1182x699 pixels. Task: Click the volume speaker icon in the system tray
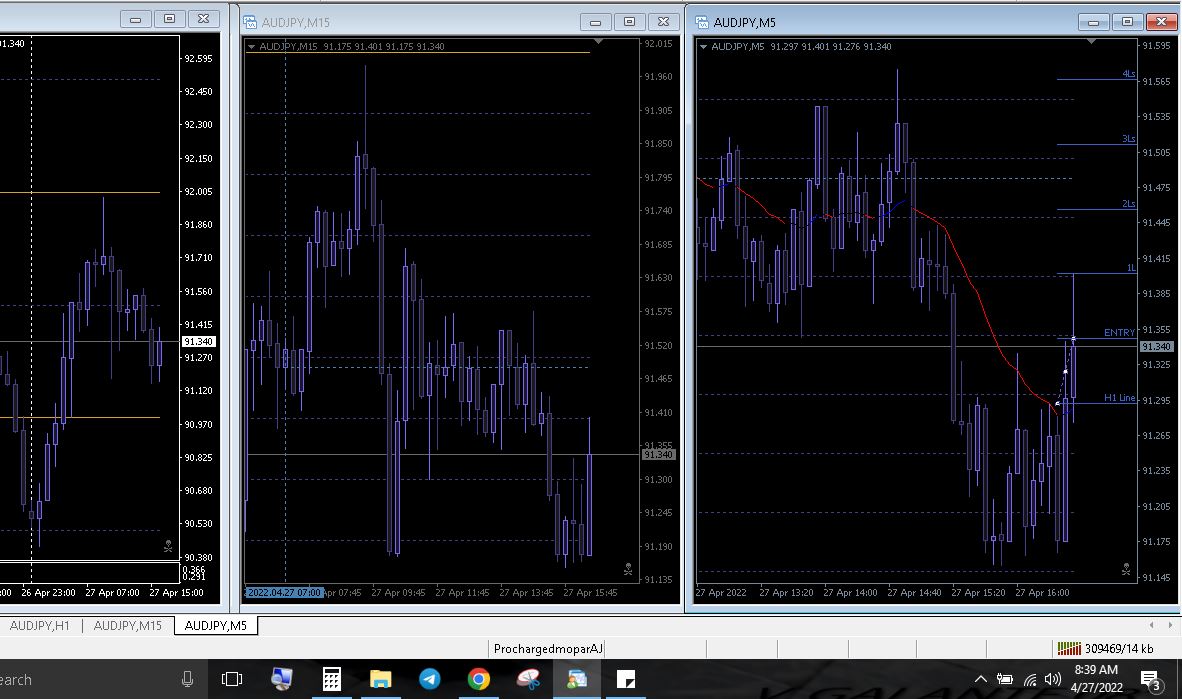coord(1052,680)
